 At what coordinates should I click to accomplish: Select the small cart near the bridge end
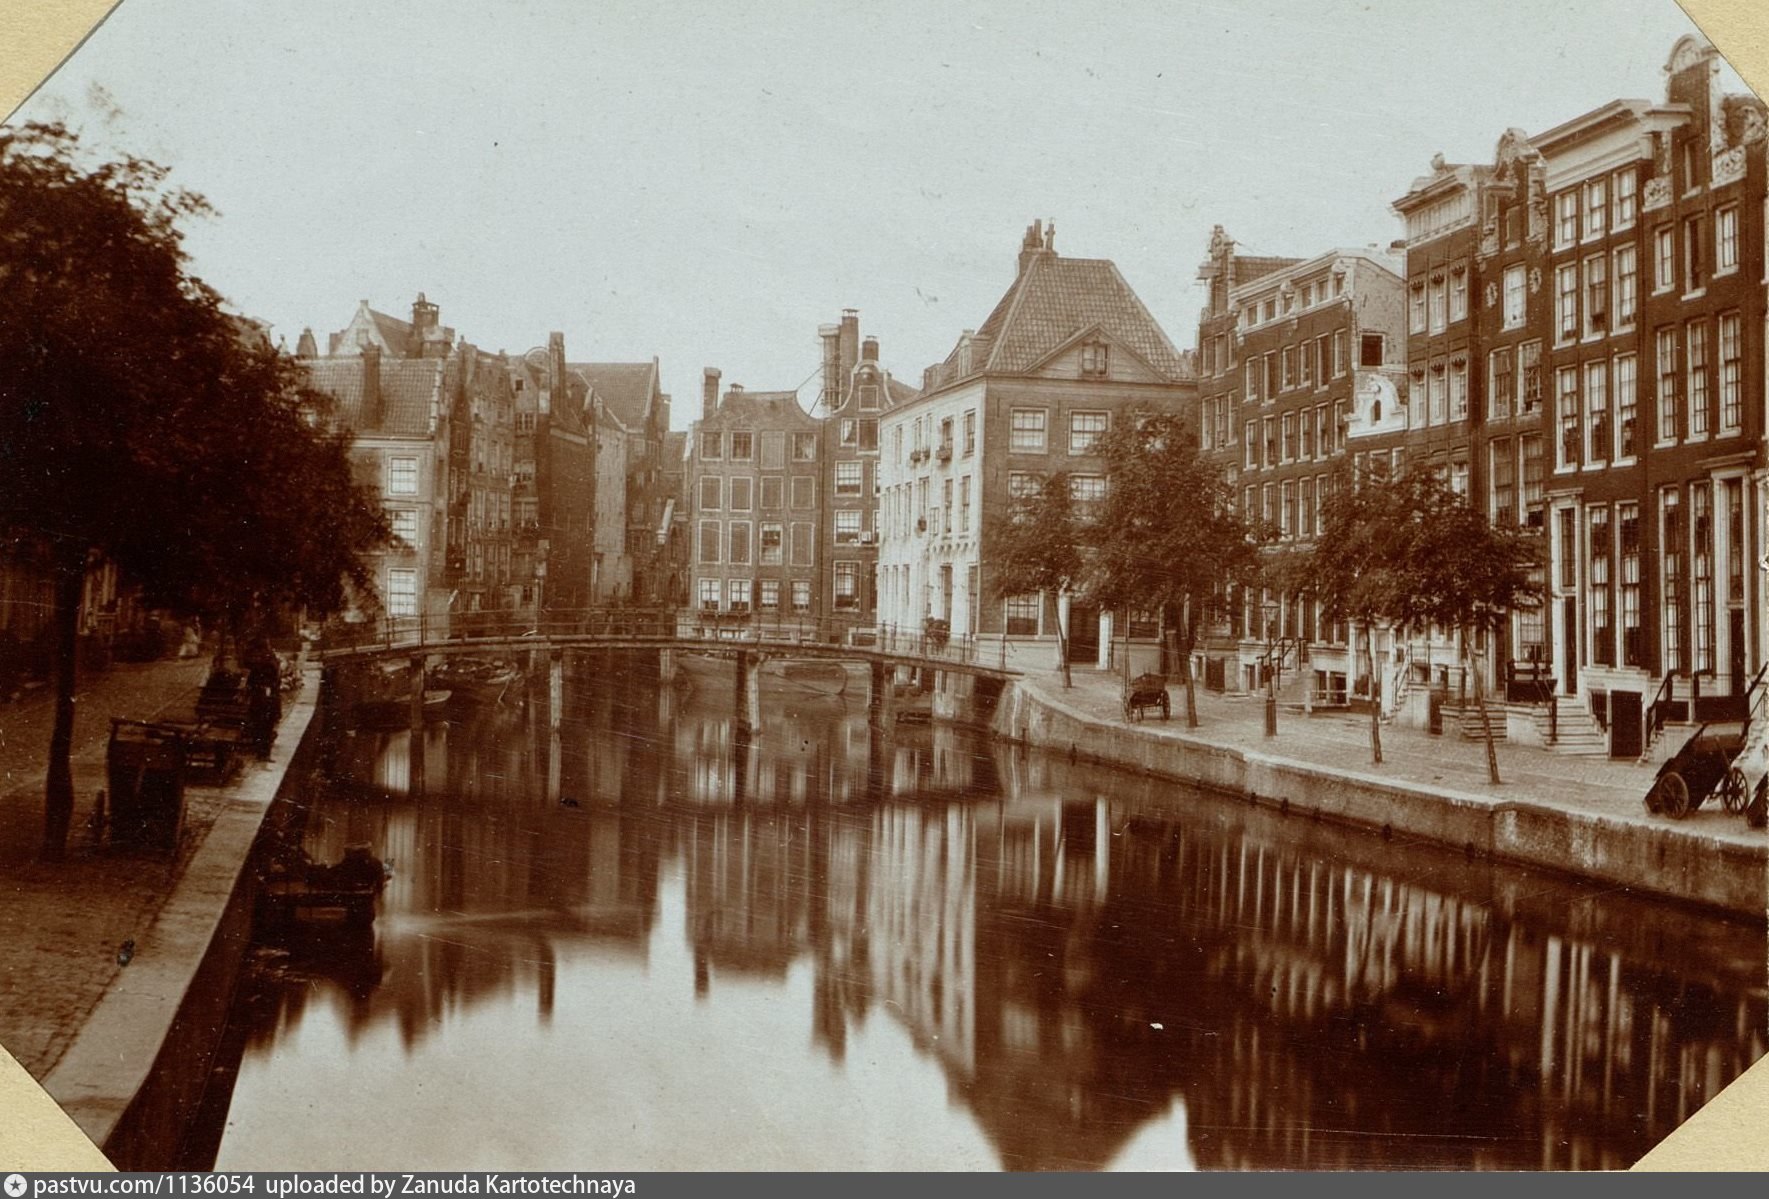coord(1146,695)
